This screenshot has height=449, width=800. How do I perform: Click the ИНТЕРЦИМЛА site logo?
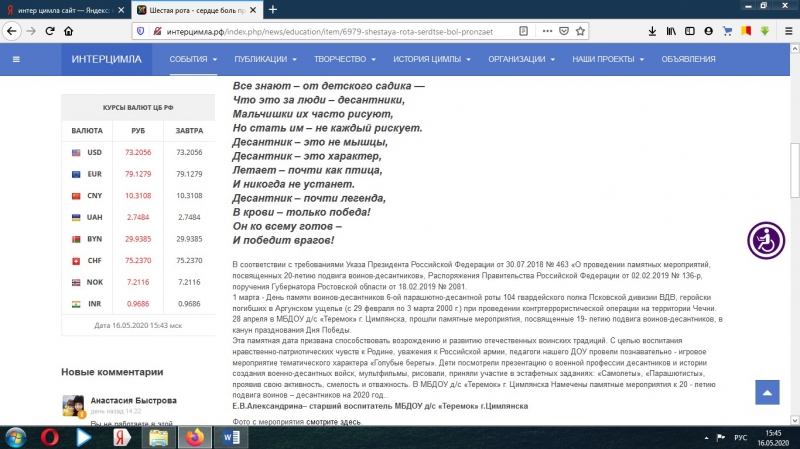click(x=107, y=59)
